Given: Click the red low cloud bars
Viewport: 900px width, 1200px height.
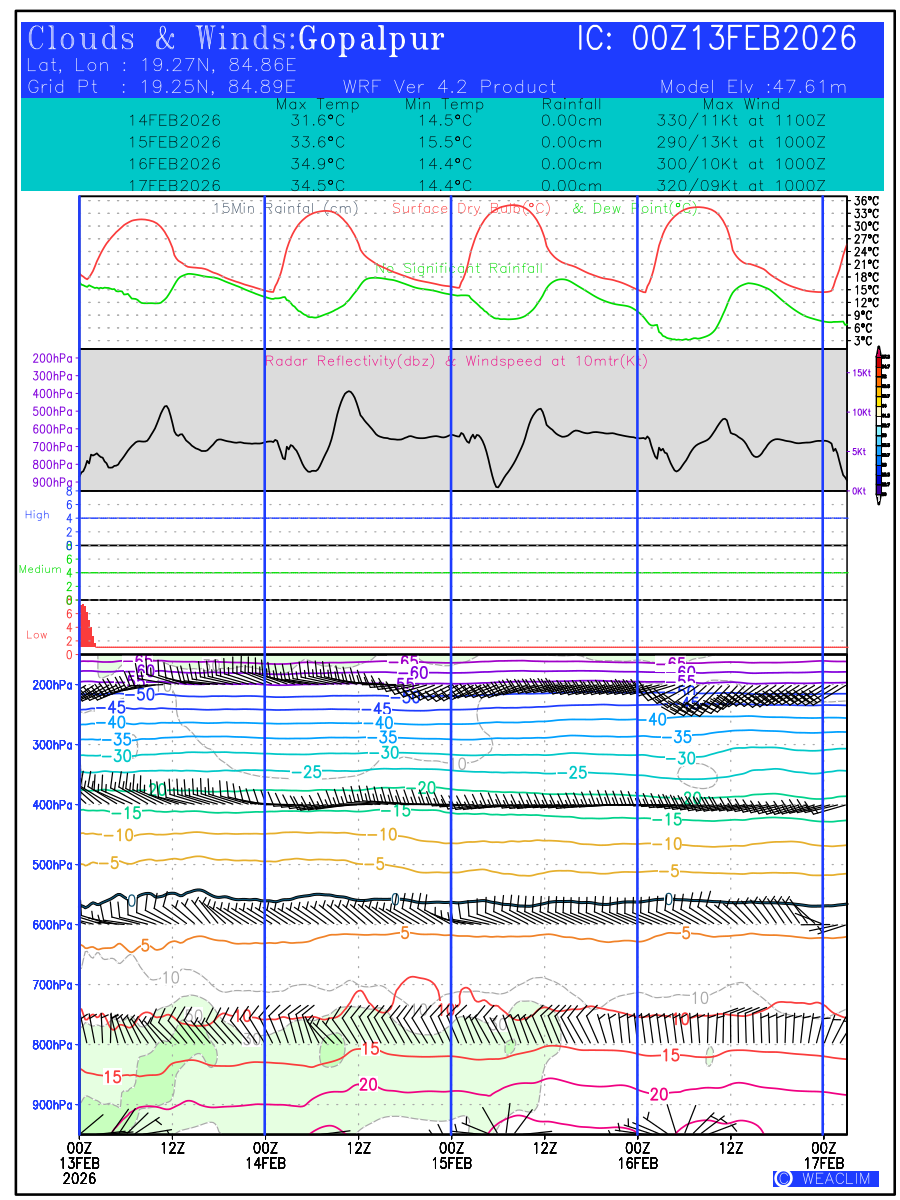Looking at the screenshot, I should 86,628.
